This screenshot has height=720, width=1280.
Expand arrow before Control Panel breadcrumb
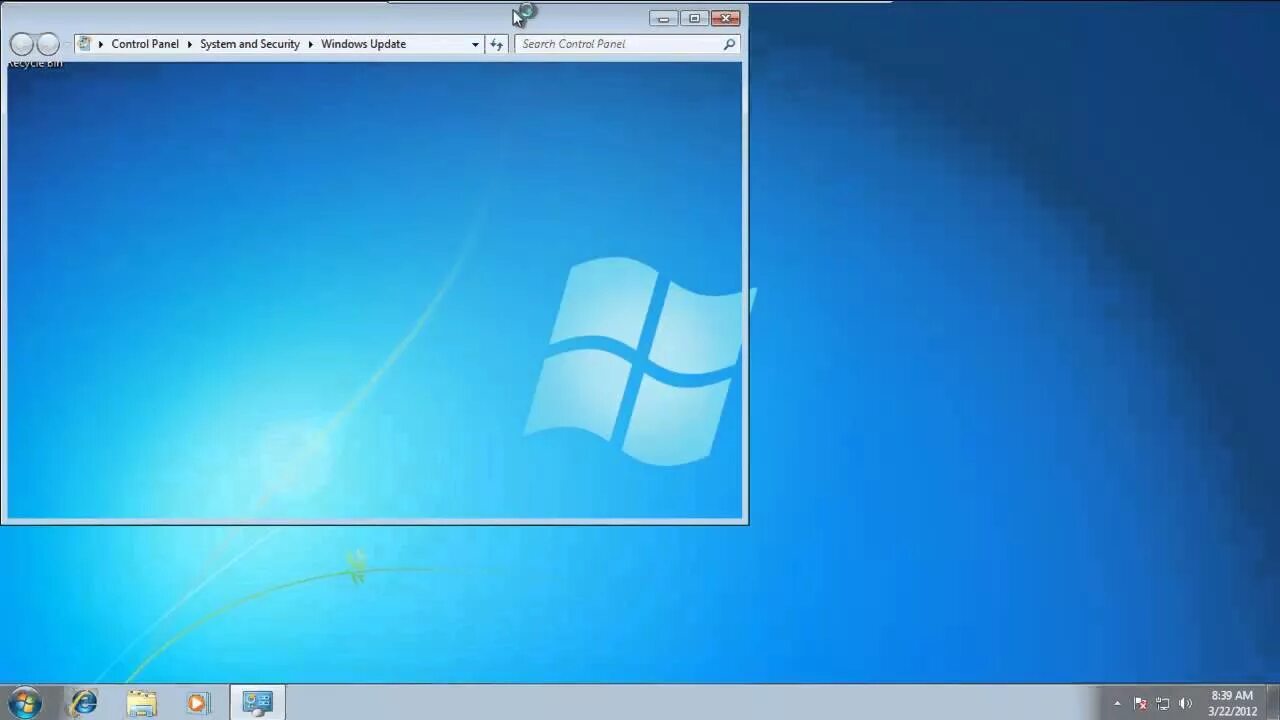[101, 44]
